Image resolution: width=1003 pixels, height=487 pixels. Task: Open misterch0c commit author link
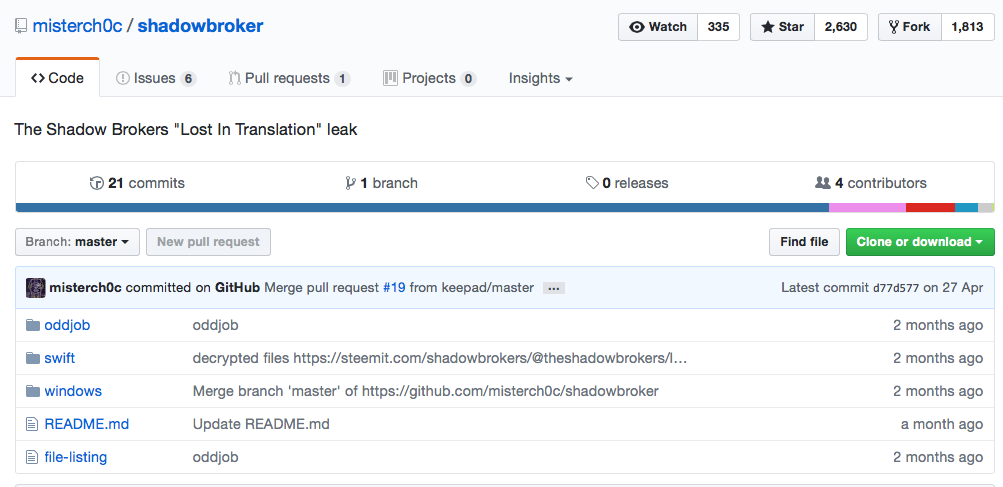85,288
